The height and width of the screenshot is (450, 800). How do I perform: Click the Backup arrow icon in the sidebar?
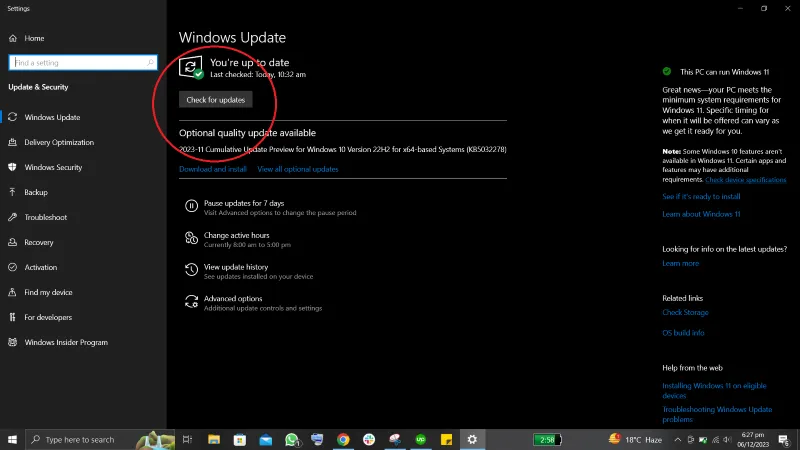click(13, 192)
